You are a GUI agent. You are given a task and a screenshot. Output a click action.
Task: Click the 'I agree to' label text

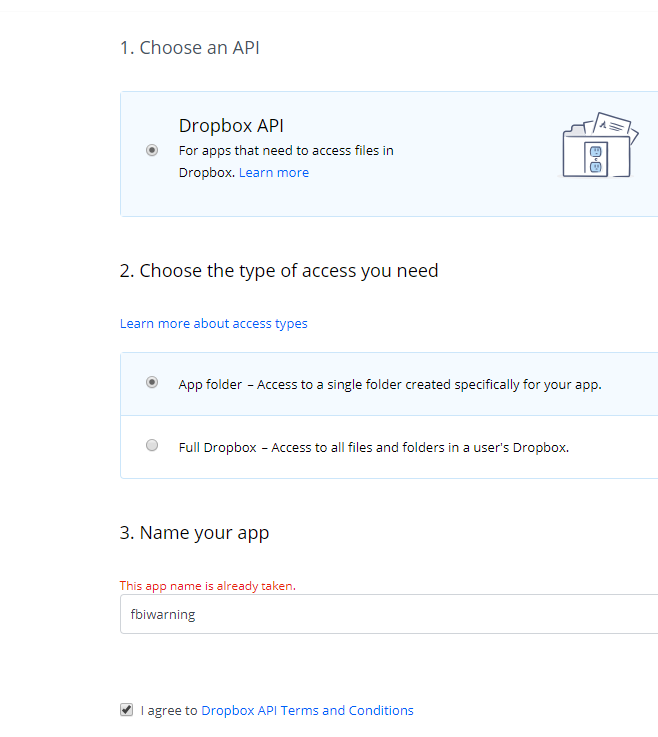coord(169,710)
